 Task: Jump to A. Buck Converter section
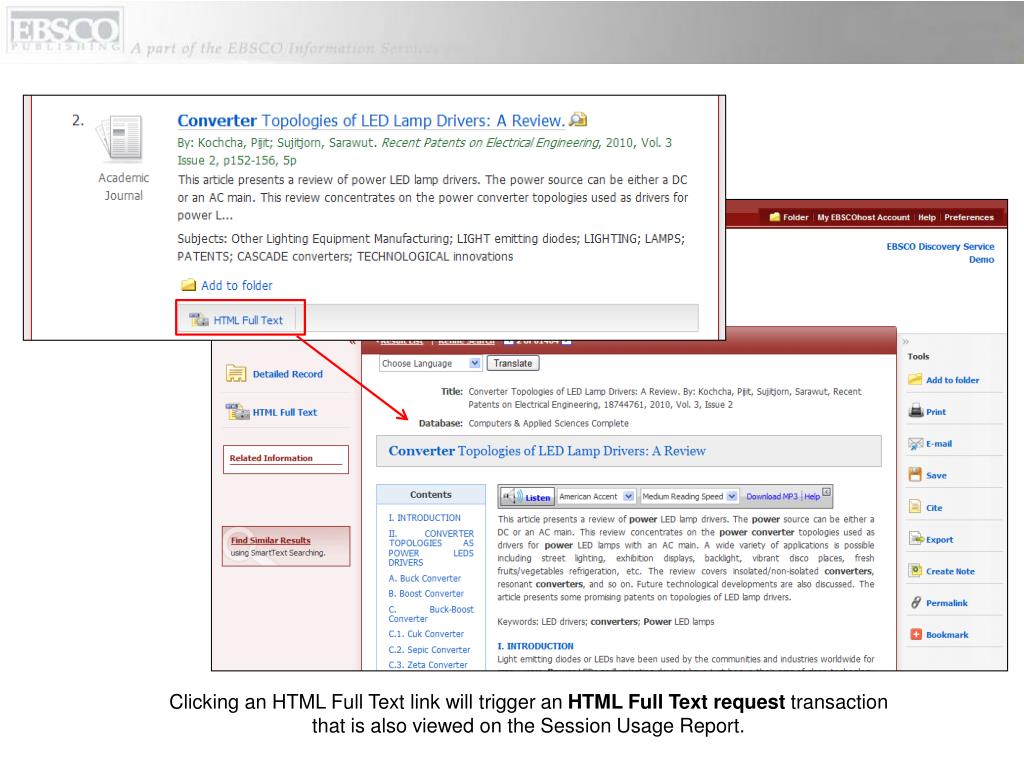pyautogui.click(x=424, y=578)
